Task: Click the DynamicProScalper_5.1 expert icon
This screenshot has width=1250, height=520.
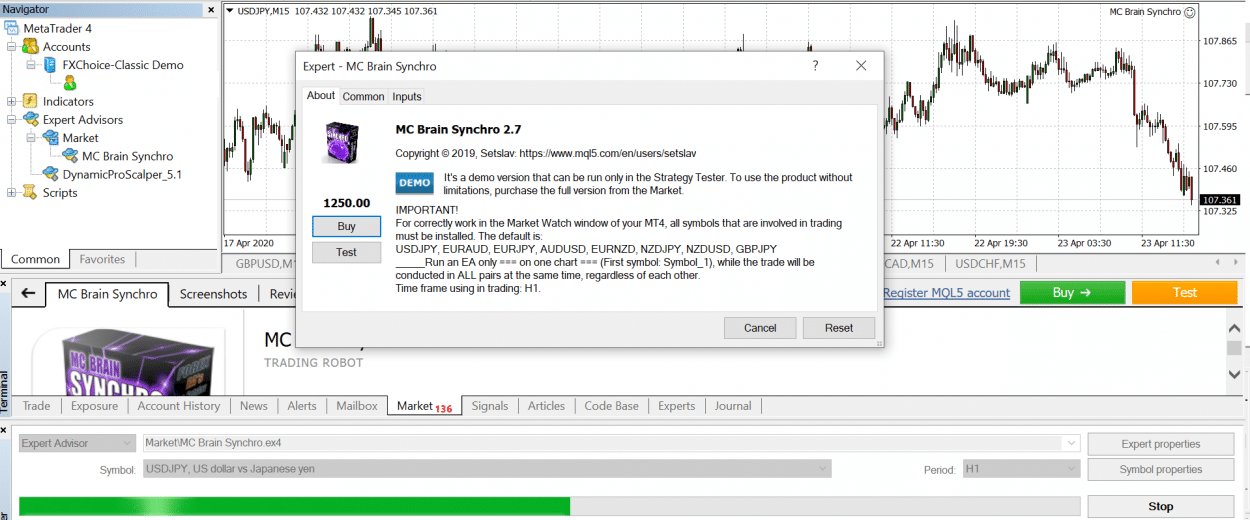Action: tap(50, 174)
